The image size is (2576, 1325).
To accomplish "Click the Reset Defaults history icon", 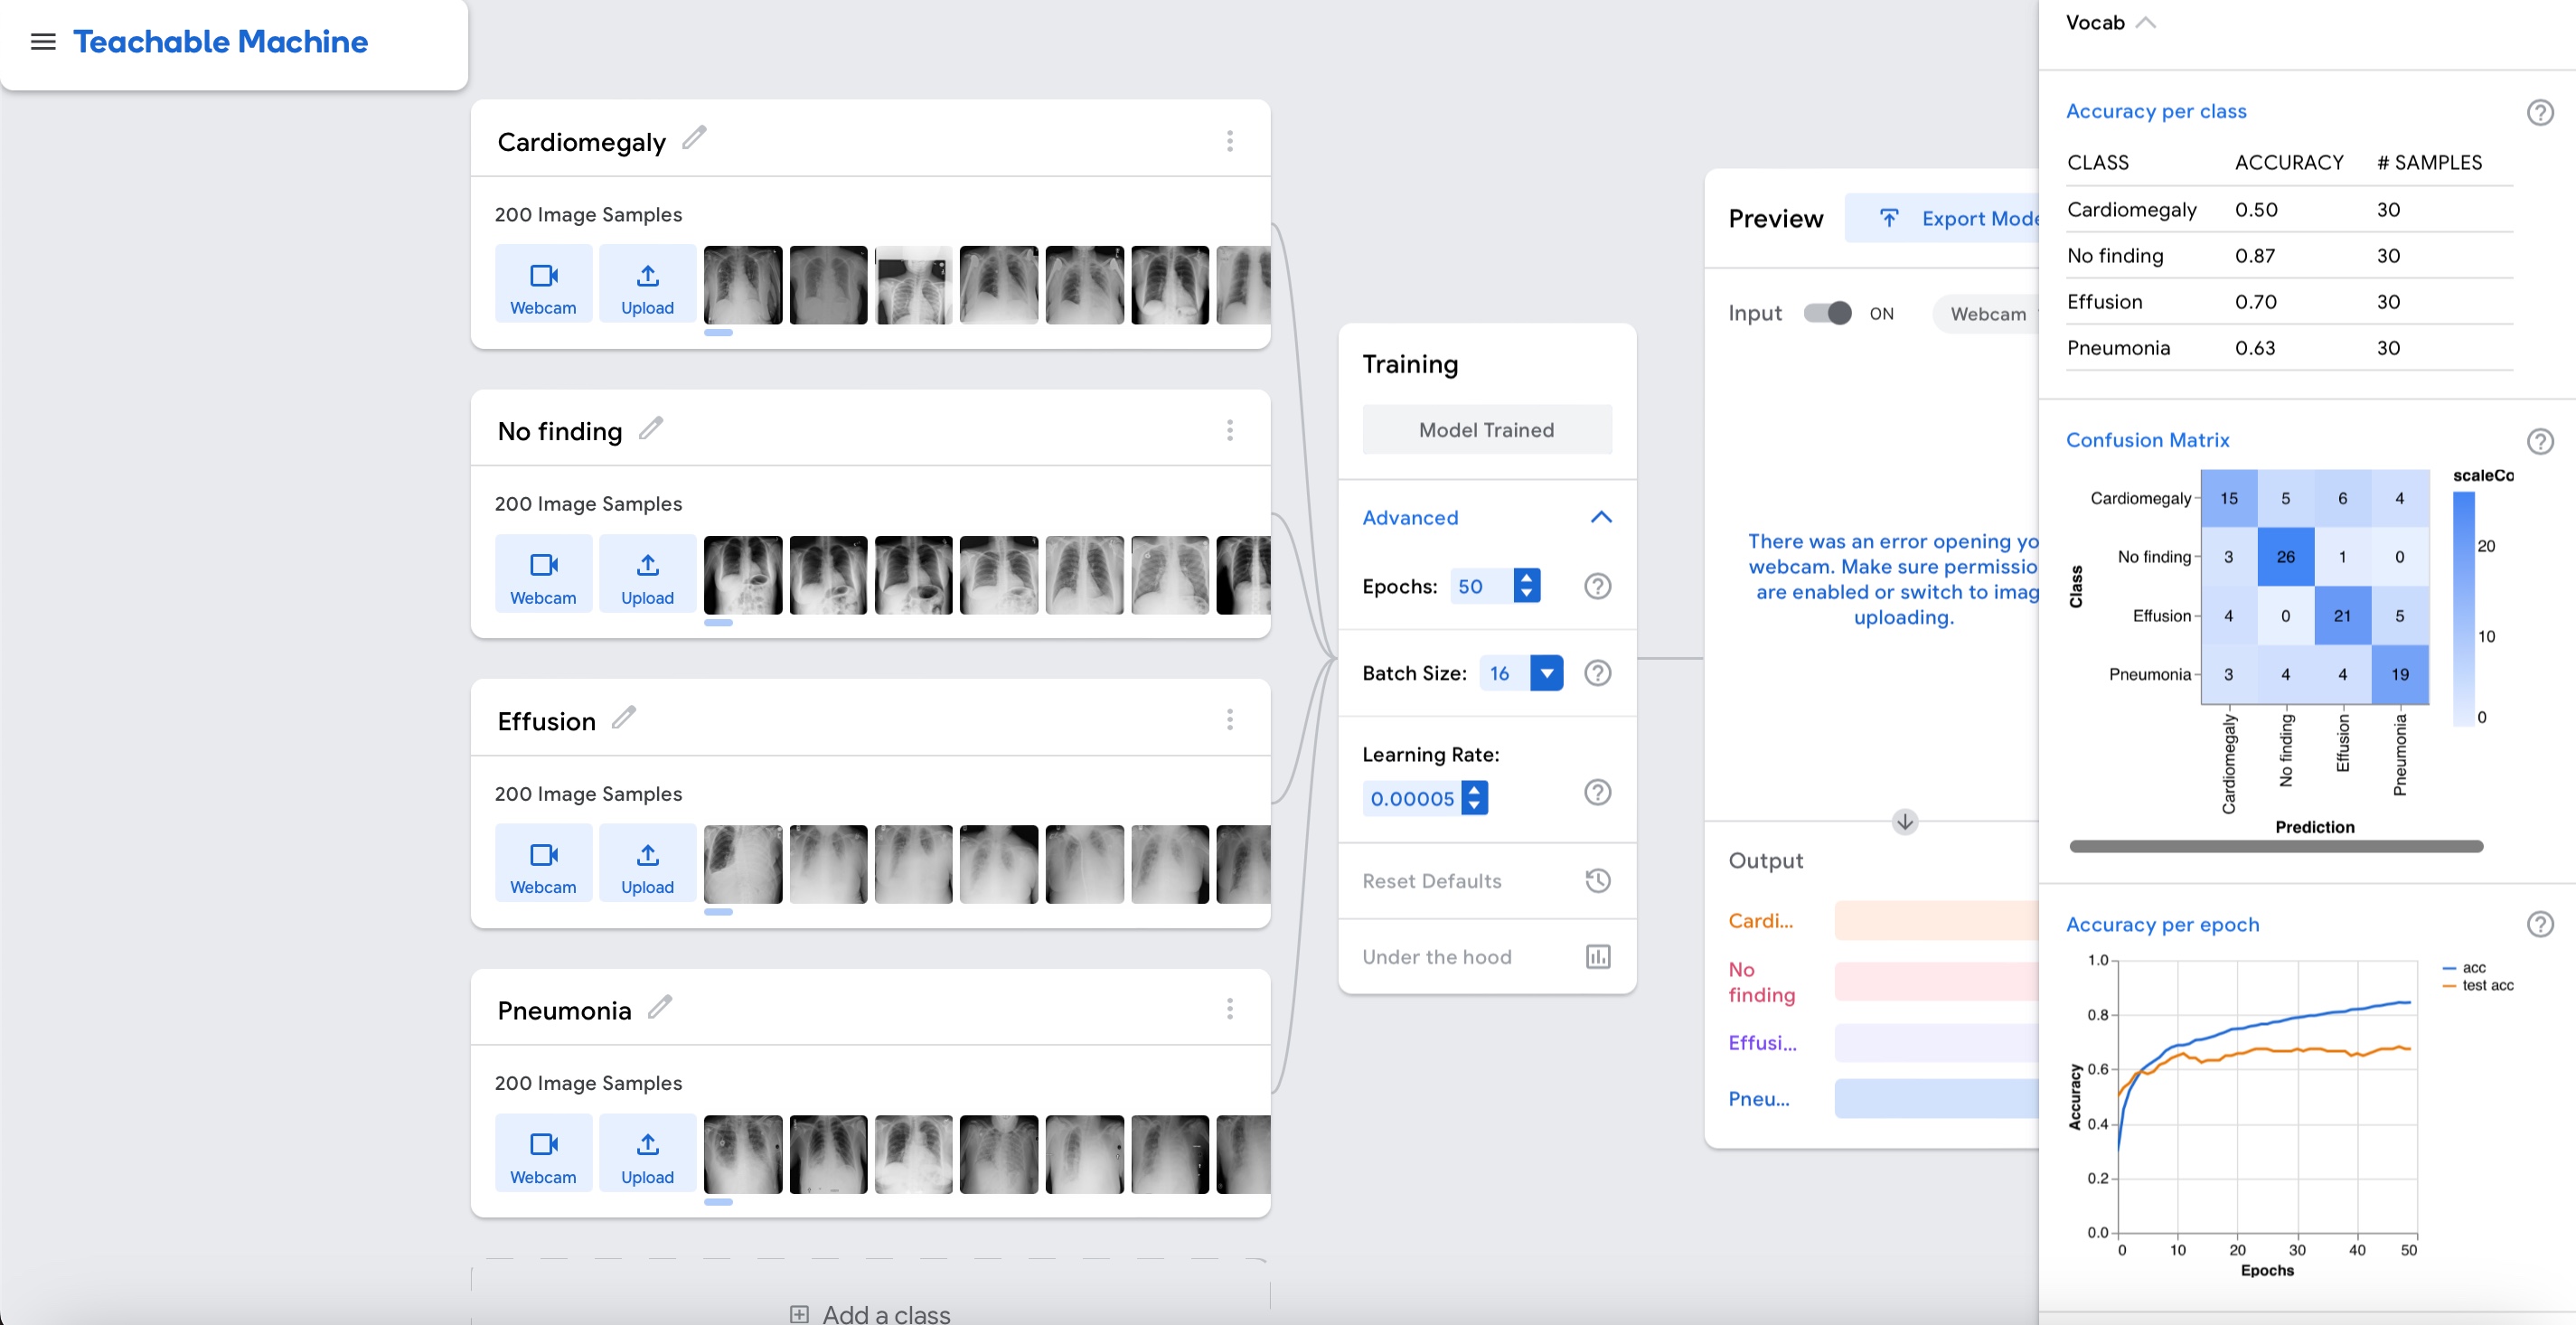I will tap(1597, 880).
